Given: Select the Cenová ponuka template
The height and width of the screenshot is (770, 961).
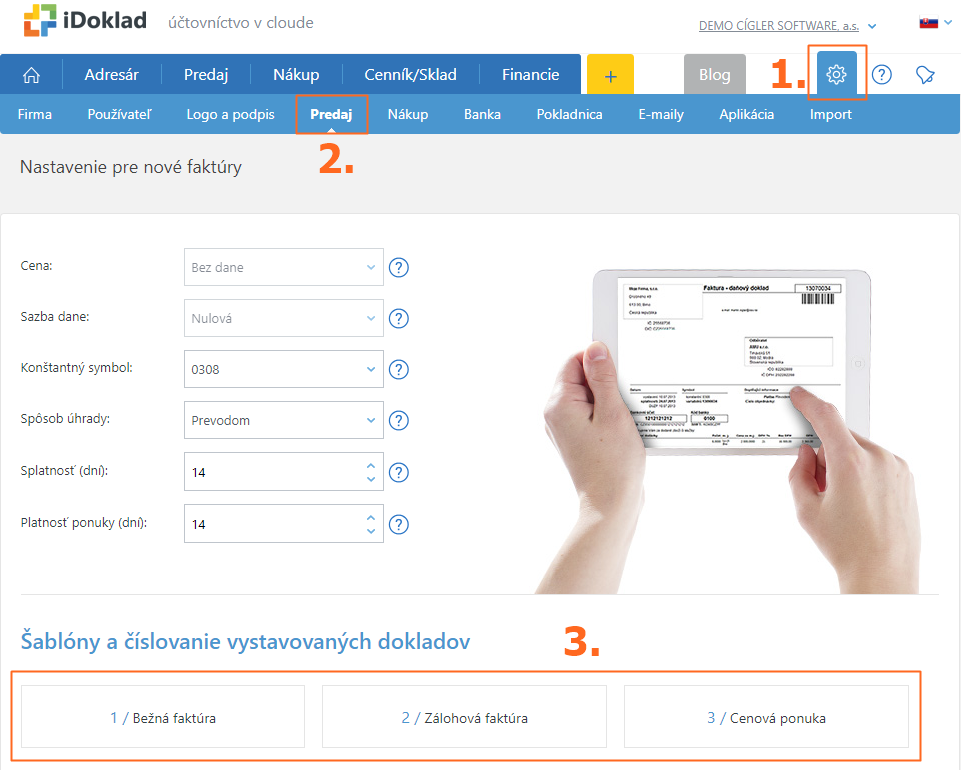Looking at the screenshot, I should point(766,717).
